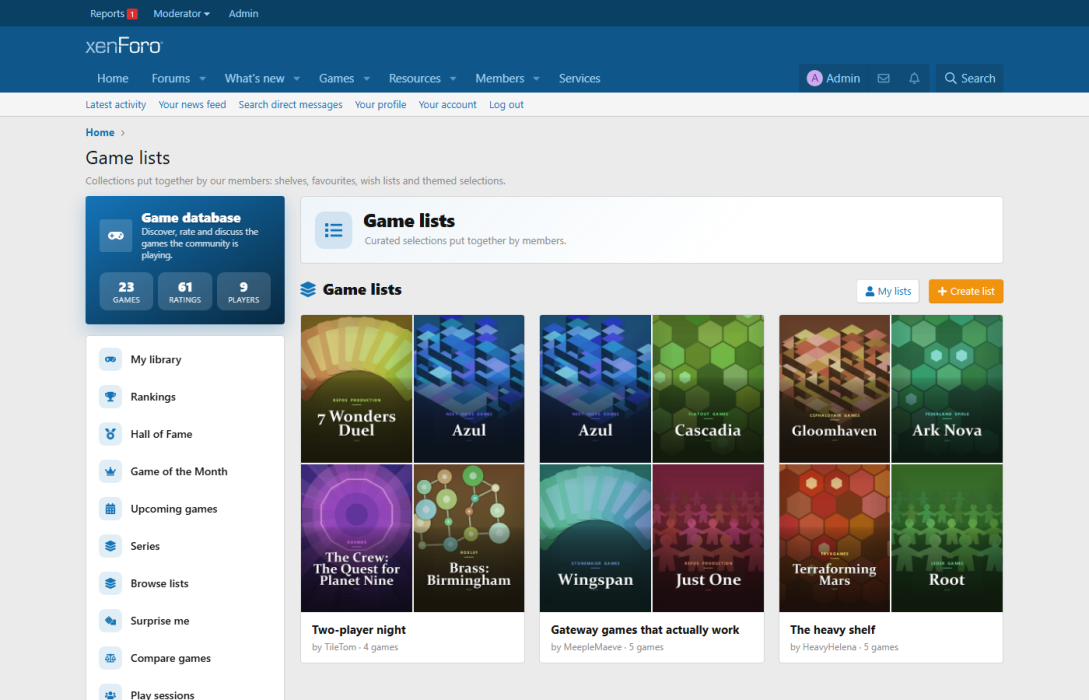1089x700 pixels.
Task: Click the My library gamepad icon
Action: tap(110, 360)
